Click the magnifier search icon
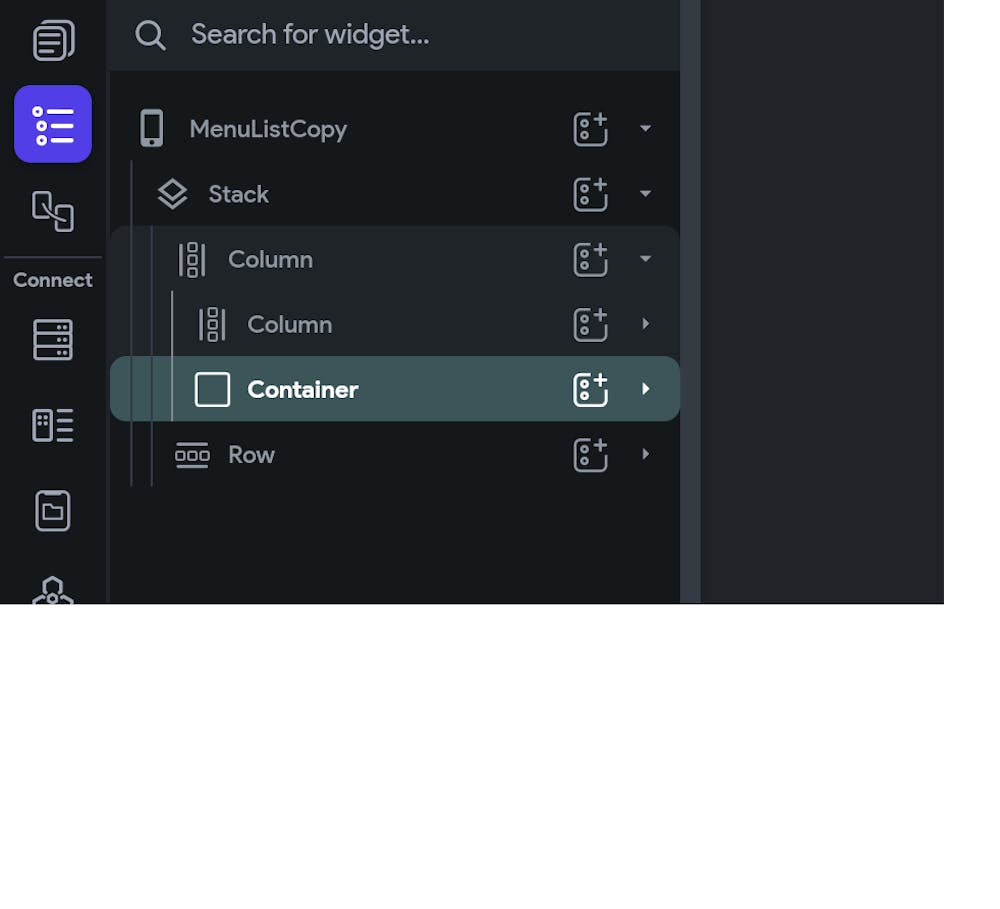 tap(151, 35)
